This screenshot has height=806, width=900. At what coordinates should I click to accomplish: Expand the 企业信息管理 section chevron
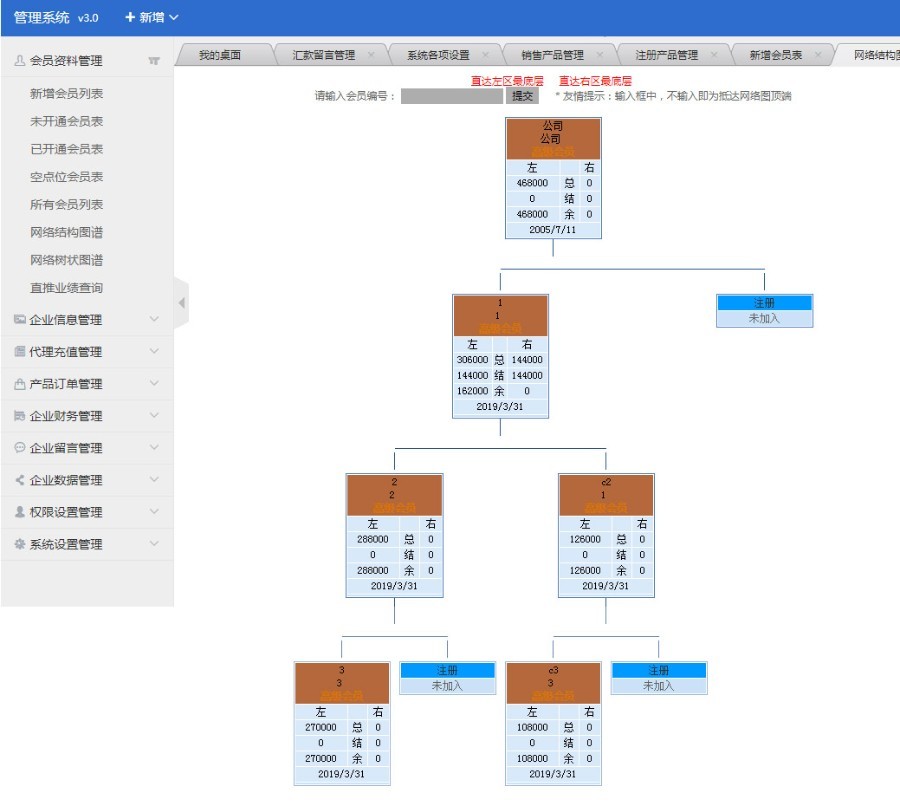[x=155, y=319]
